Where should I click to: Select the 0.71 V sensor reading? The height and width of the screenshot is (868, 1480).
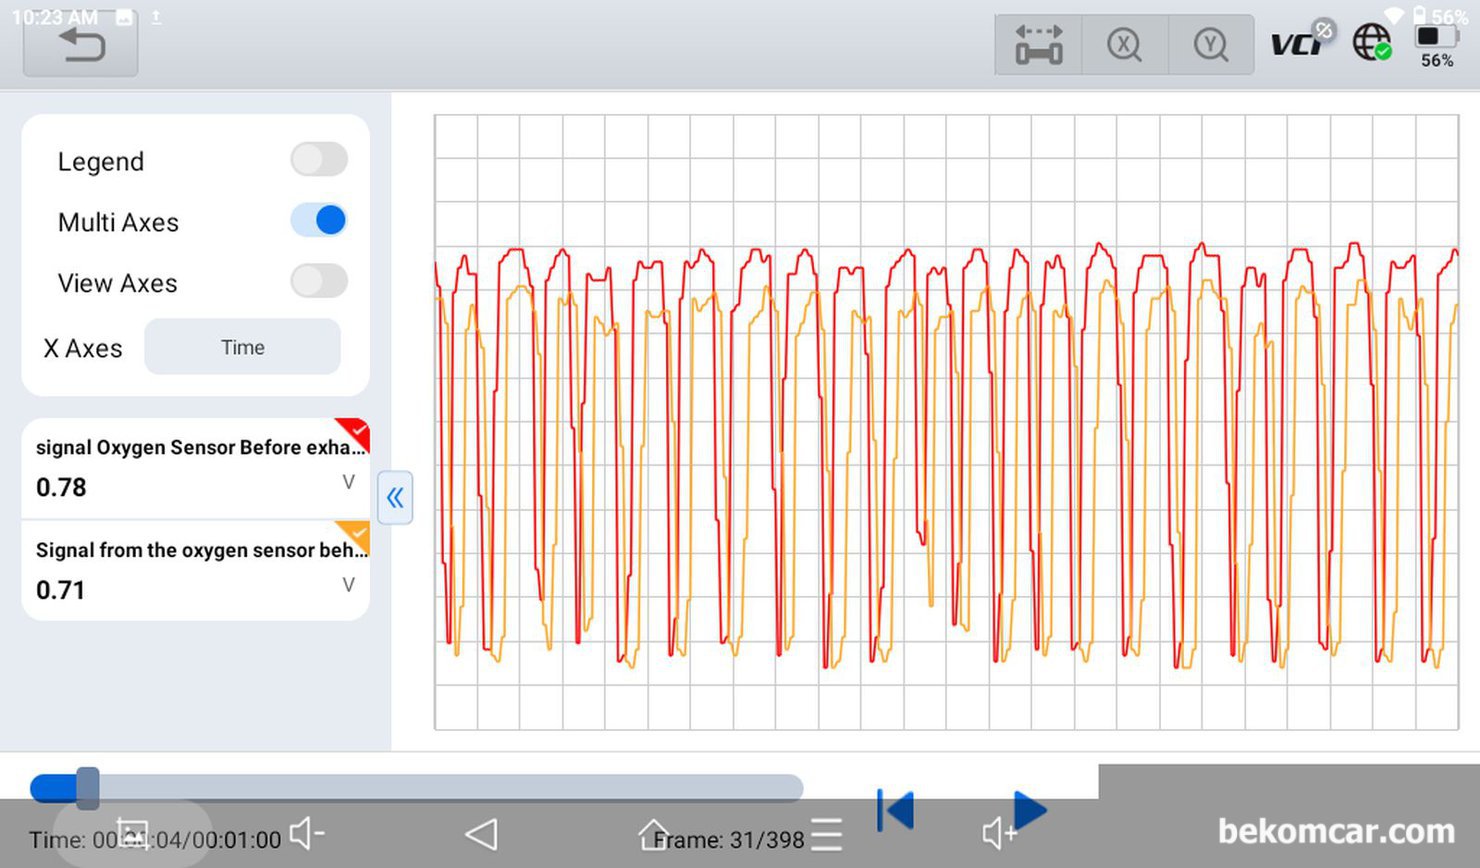click(x=61, y=590)
